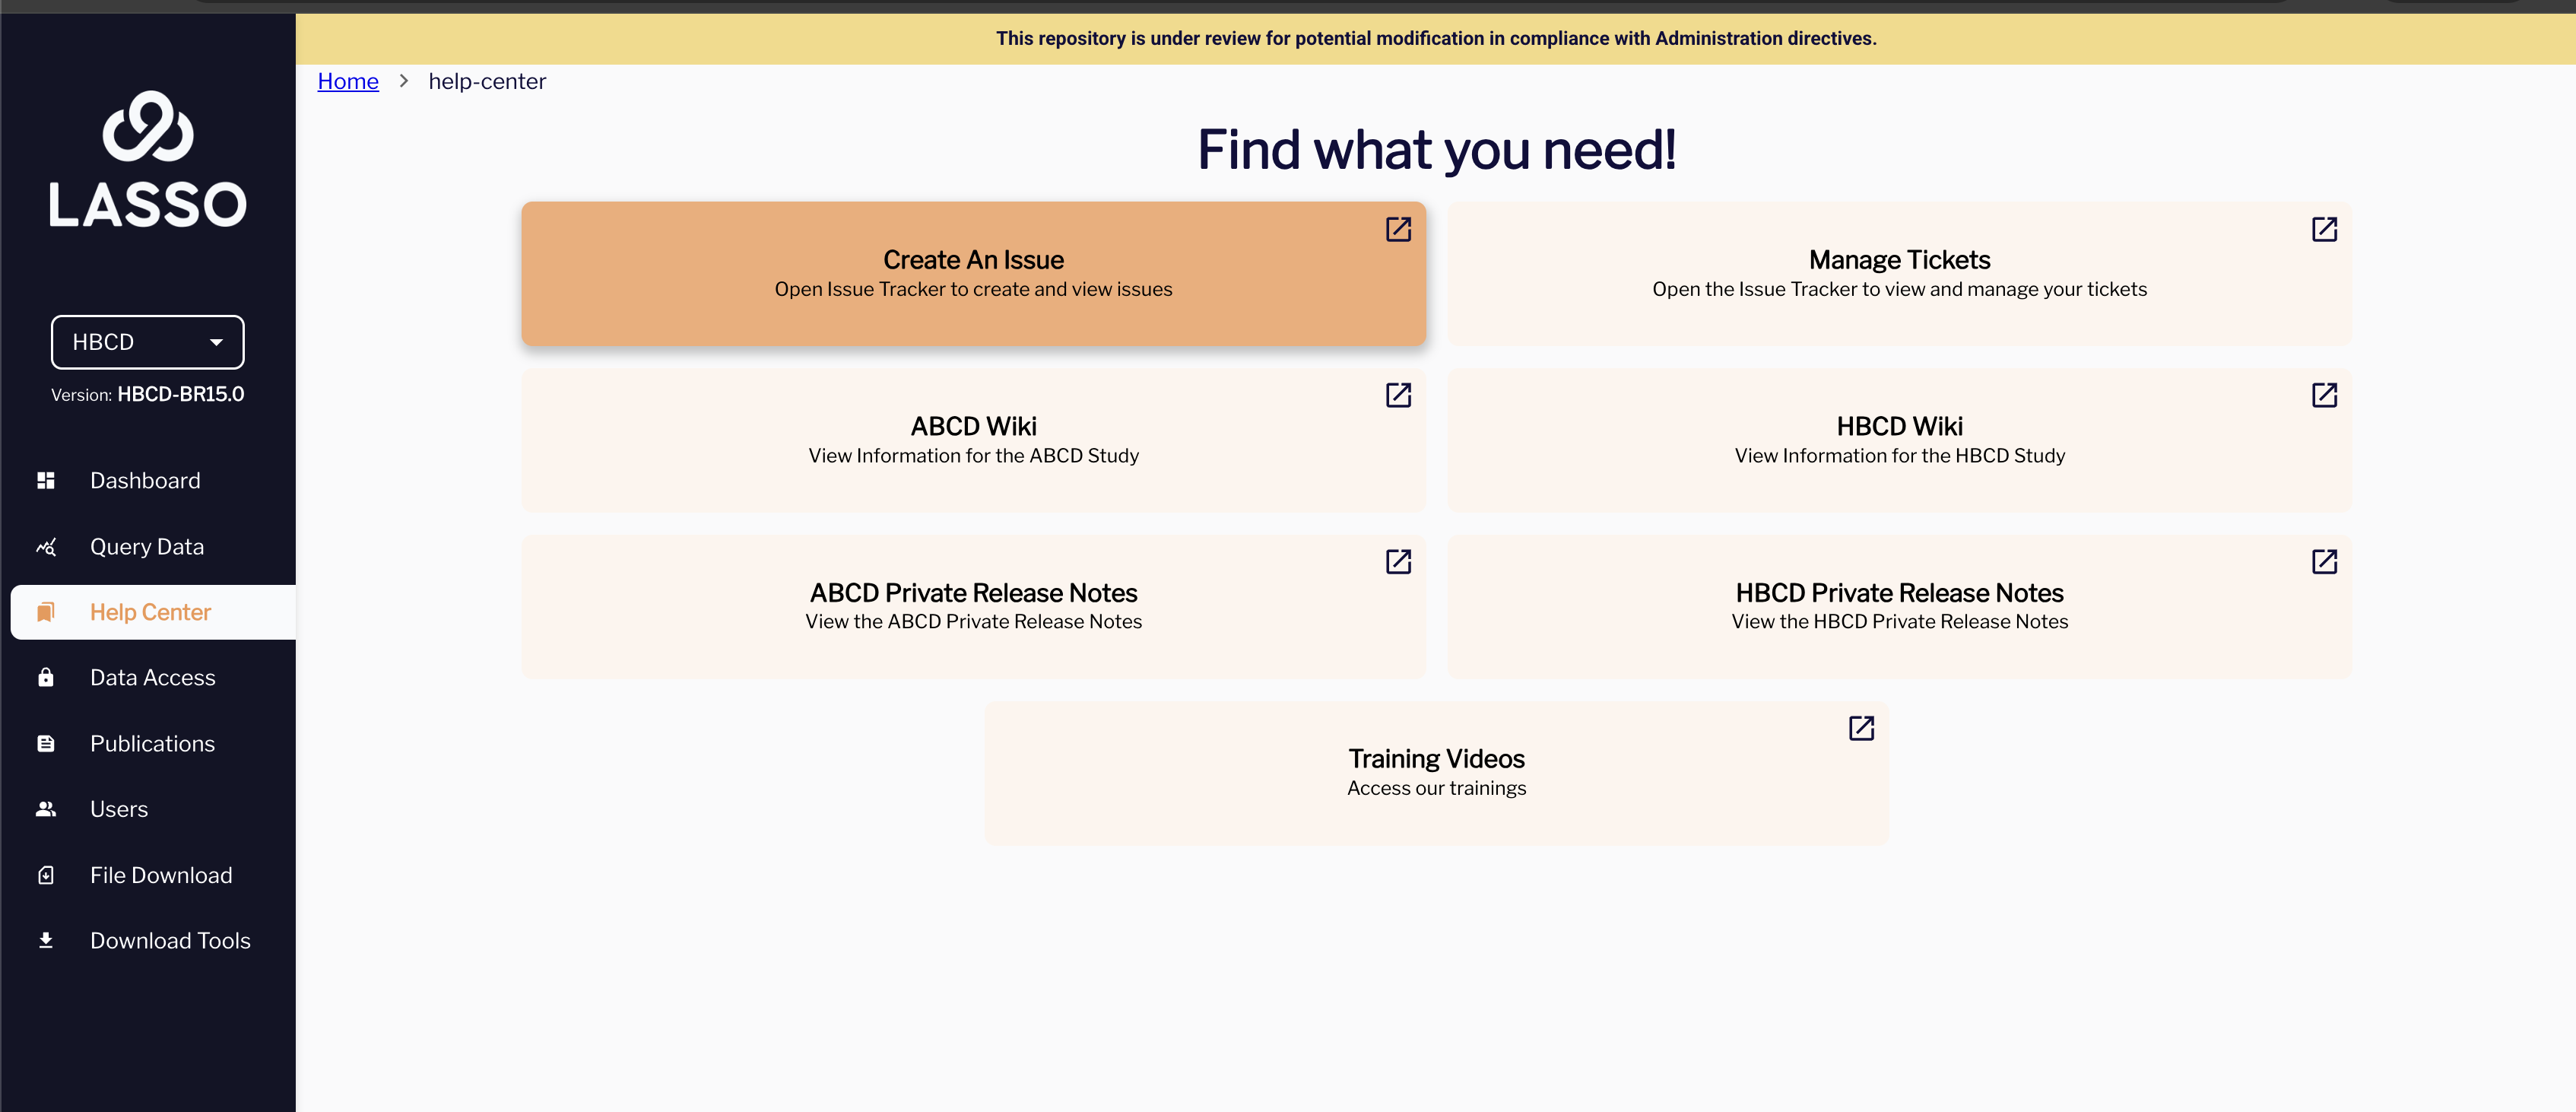Open ABCD Wiki card
The height and width of the screenshot is (1112, 2576).
click(x=973, y=440)
